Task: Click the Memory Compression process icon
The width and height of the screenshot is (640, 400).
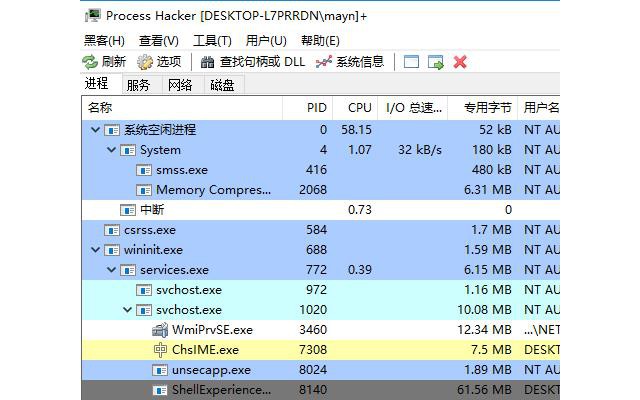Action: tap(144, 190)
